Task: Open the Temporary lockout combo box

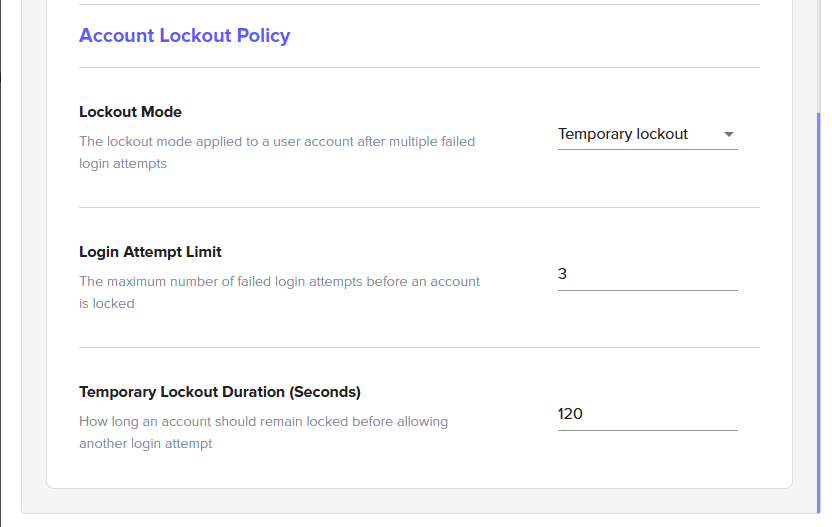Action: 646,134
